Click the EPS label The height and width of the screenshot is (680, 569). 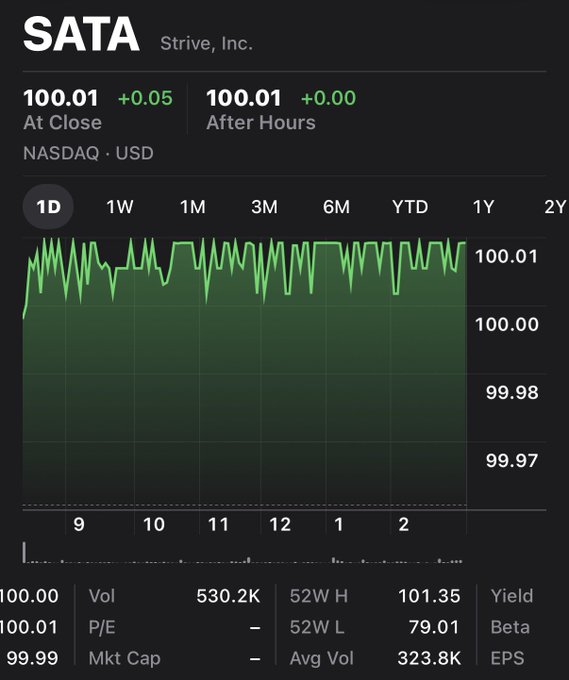coord(507,658)
